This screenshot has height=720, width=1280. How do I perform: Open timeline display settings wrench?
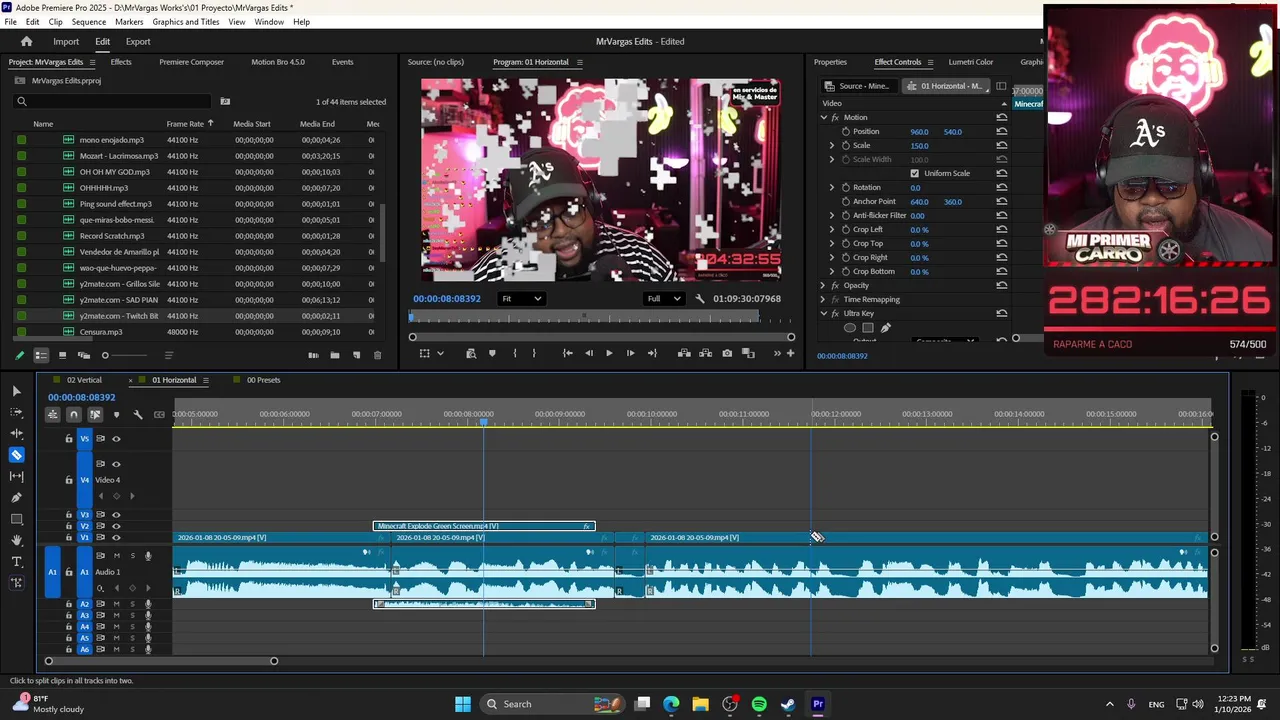[138, 414]
